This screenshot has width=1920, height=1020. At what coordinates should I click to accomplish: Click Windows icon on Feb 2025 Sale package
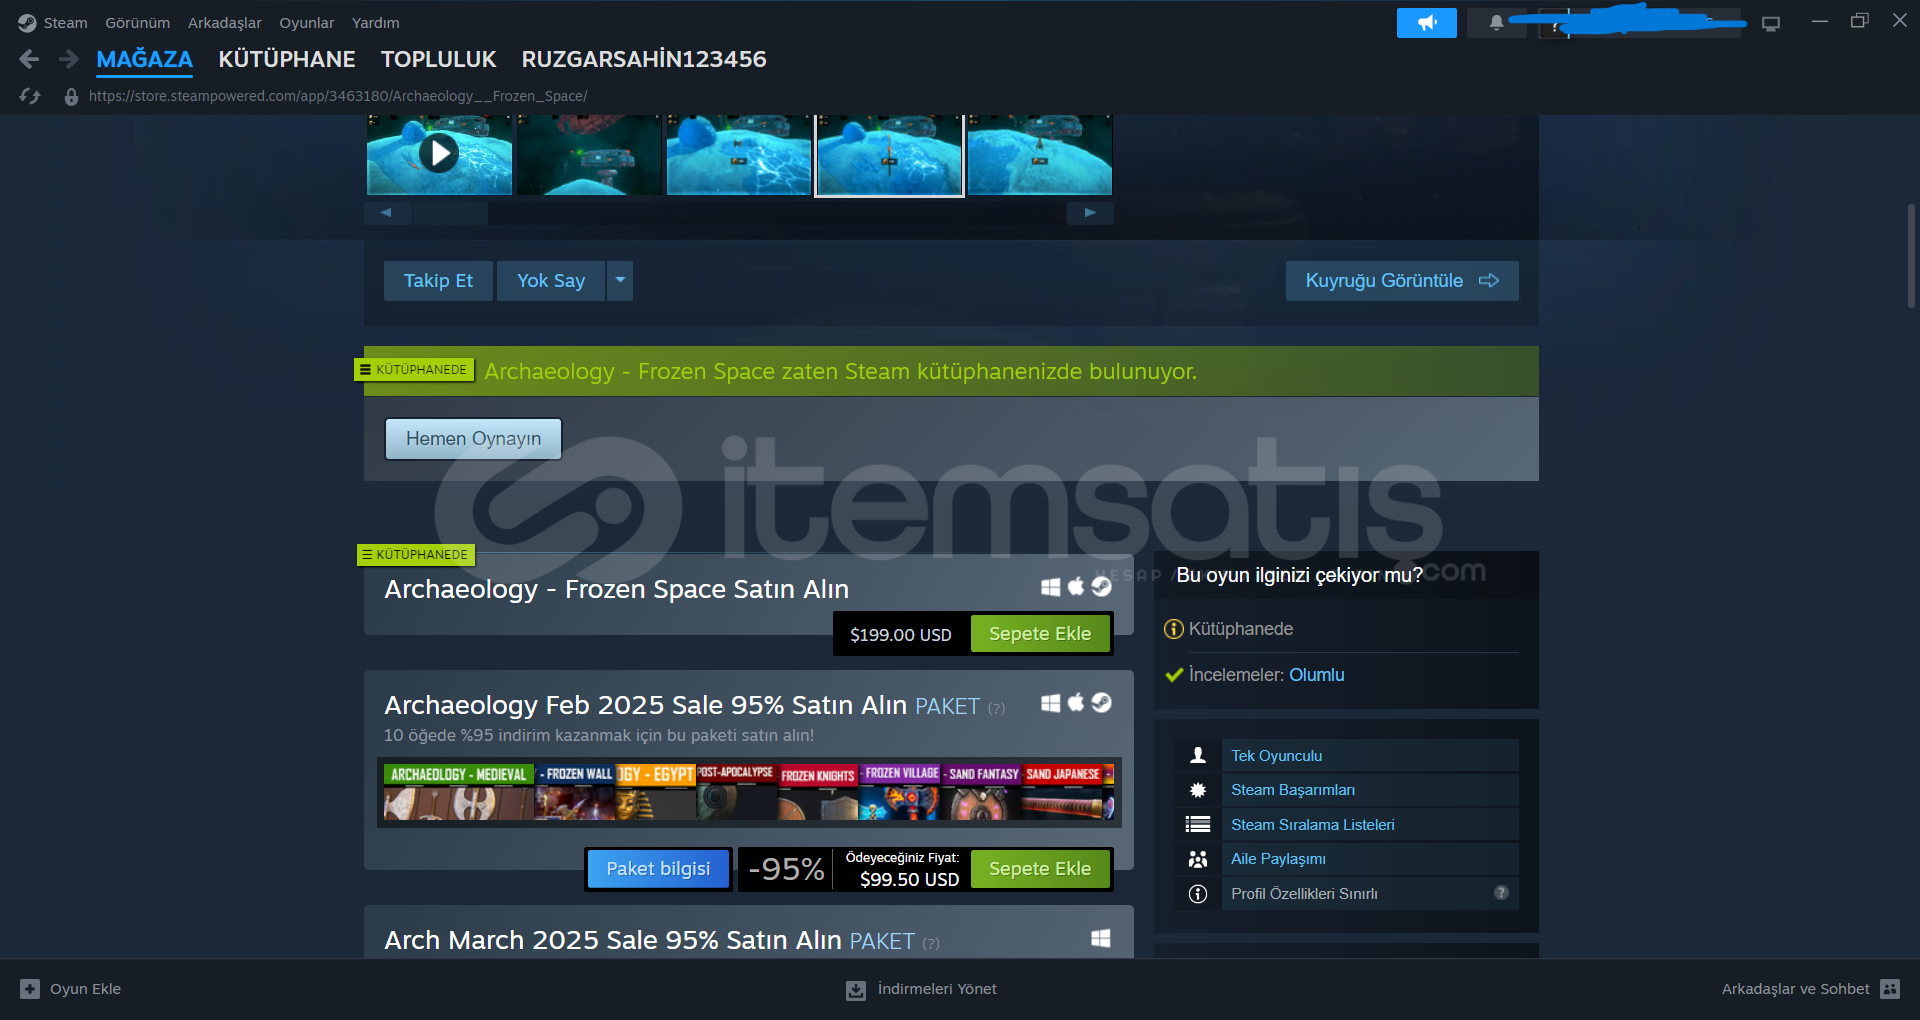(1050, 703)
